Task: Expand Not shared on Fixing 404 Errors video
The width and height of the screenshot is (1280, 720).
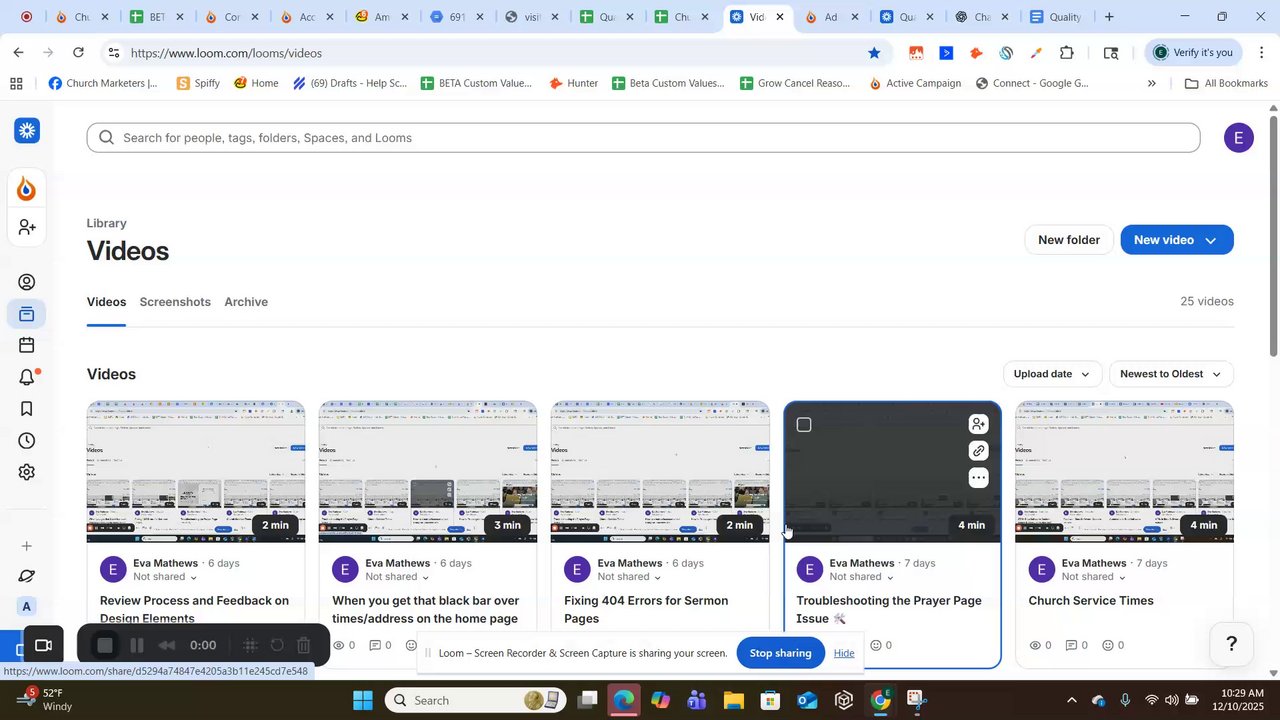Action: 630,577
